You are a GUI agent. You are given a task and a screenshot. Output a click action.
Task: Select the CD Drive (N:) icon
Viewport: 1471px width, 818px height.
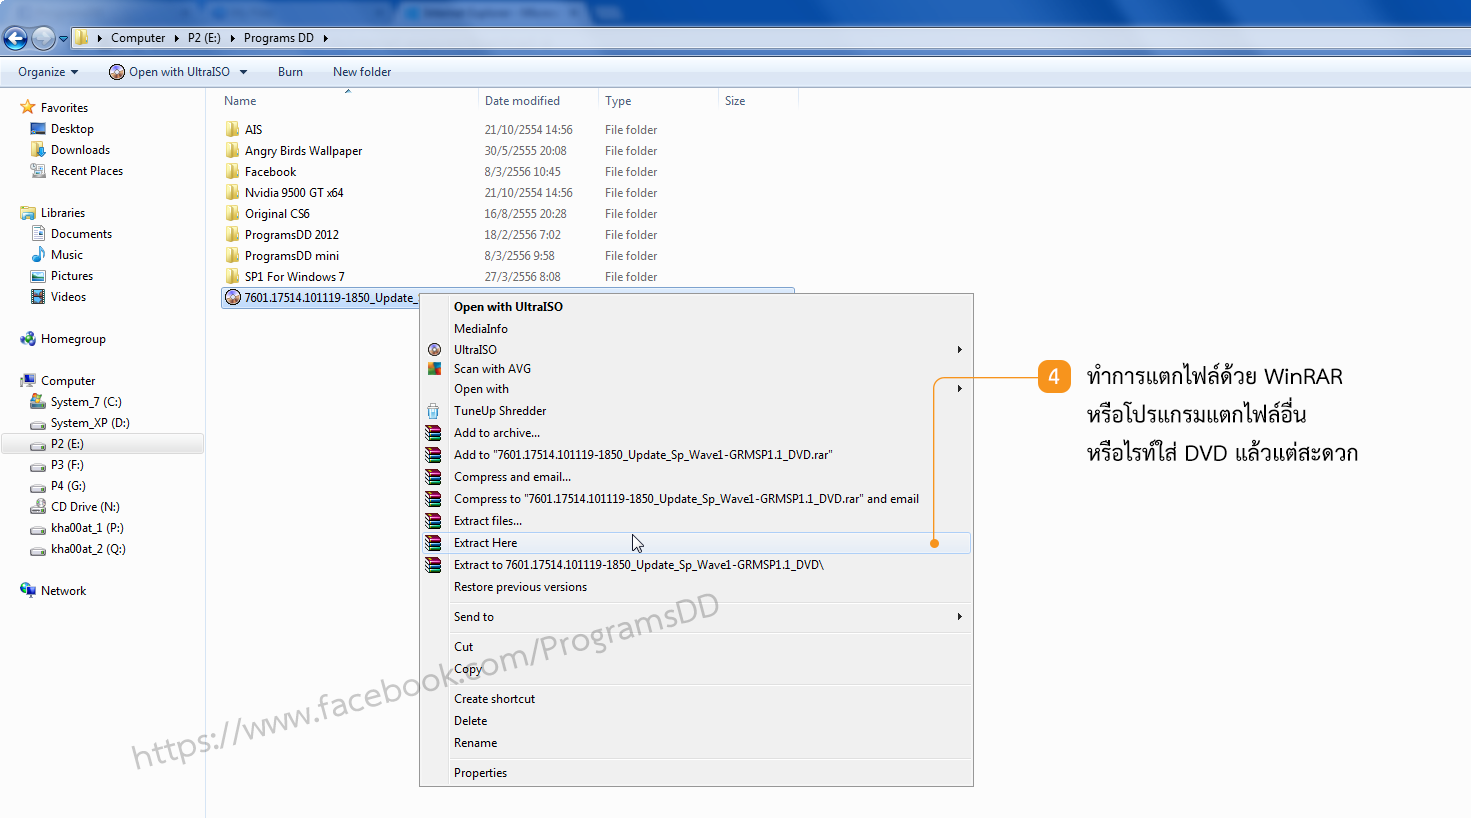(38, 507)
